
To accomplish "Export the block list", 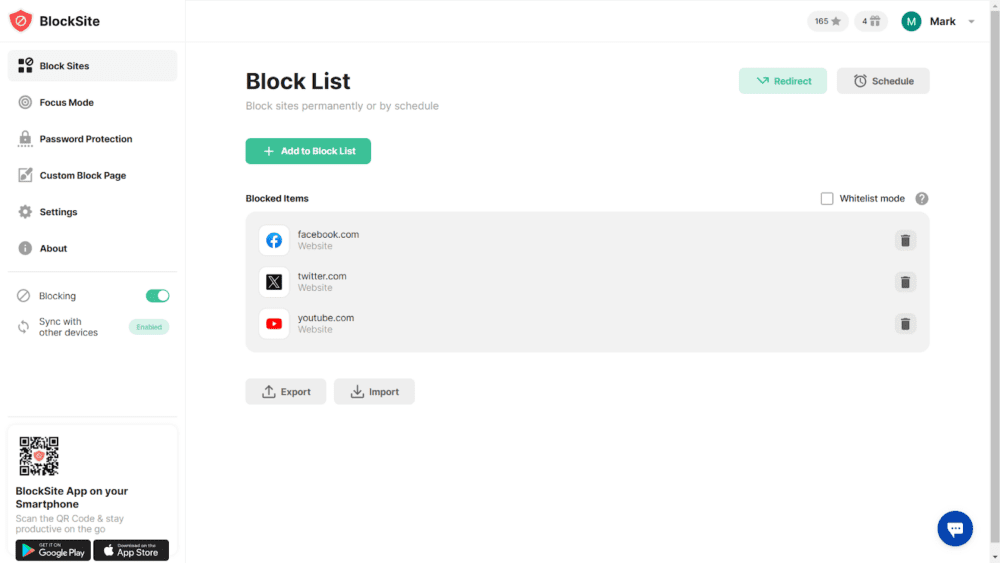I will tap(286, 391).
